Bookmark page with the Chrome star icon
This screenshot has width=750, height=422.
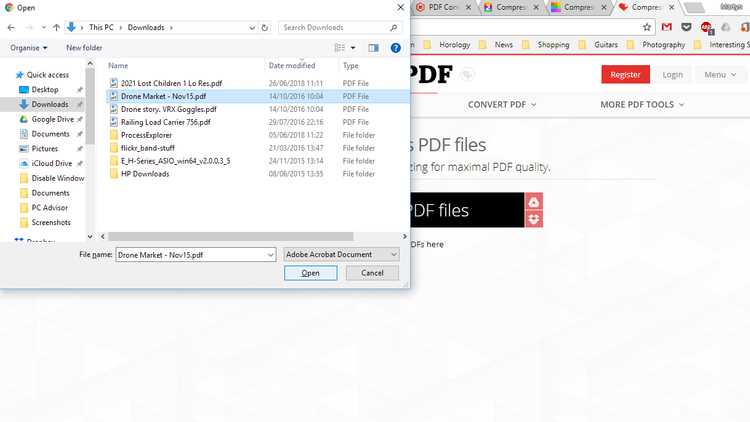[647, 27]
